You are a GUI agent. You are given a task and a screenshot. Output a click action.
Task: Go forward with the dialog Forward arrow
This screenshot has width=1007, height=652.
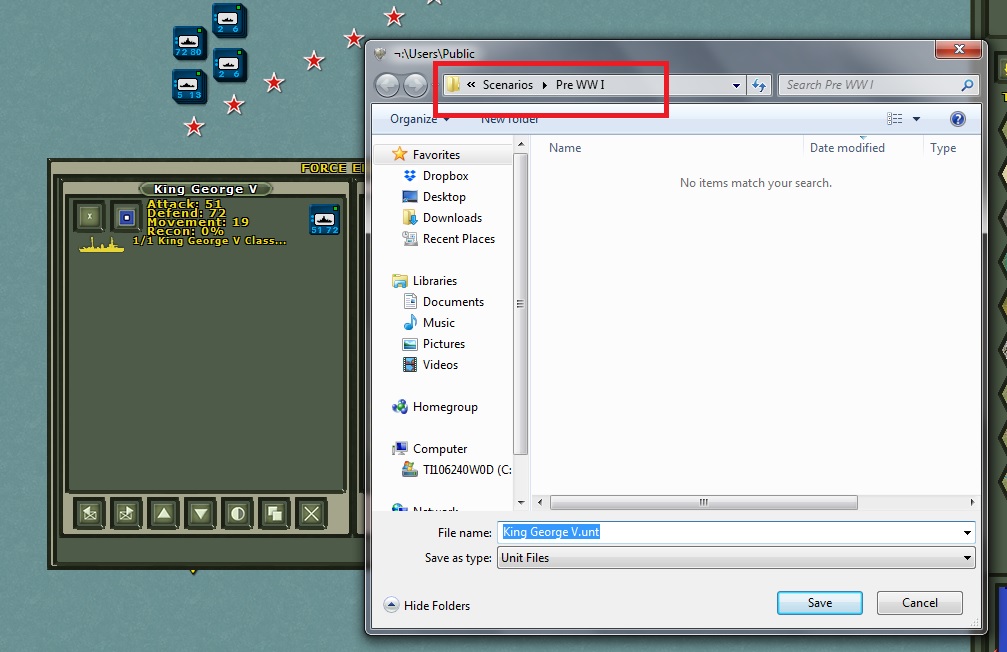point(415,85)
